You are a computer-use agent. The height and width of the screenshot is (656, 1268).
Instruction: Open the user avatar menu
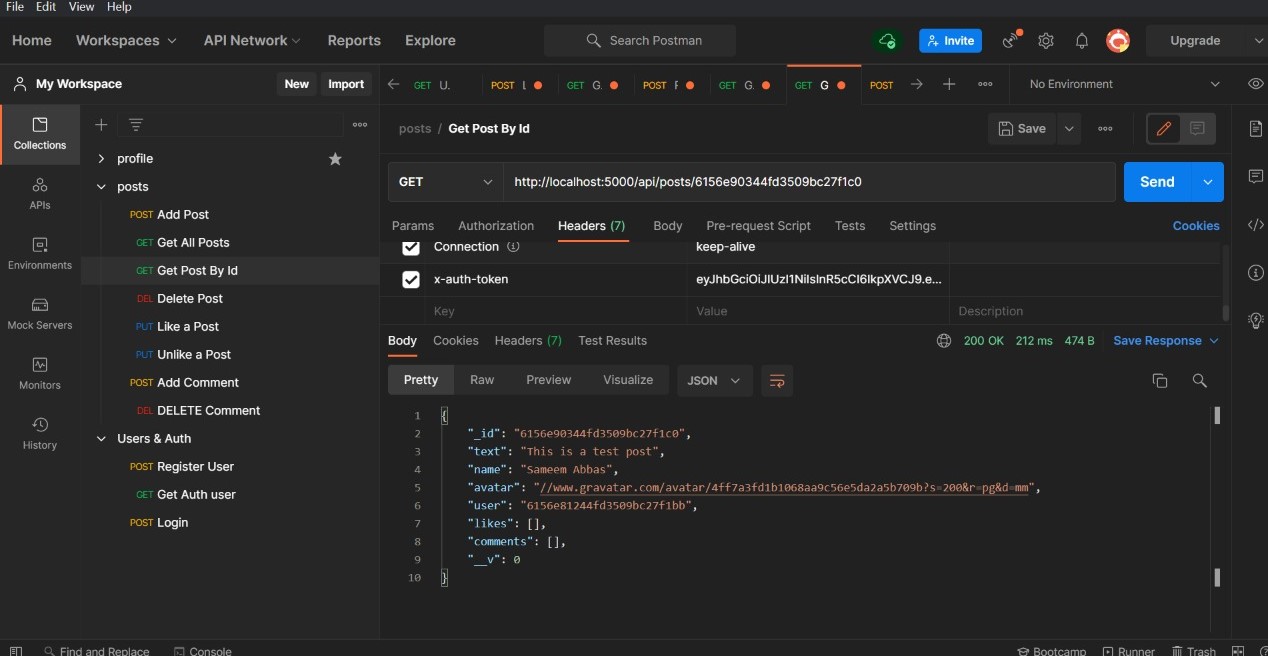1118,41
